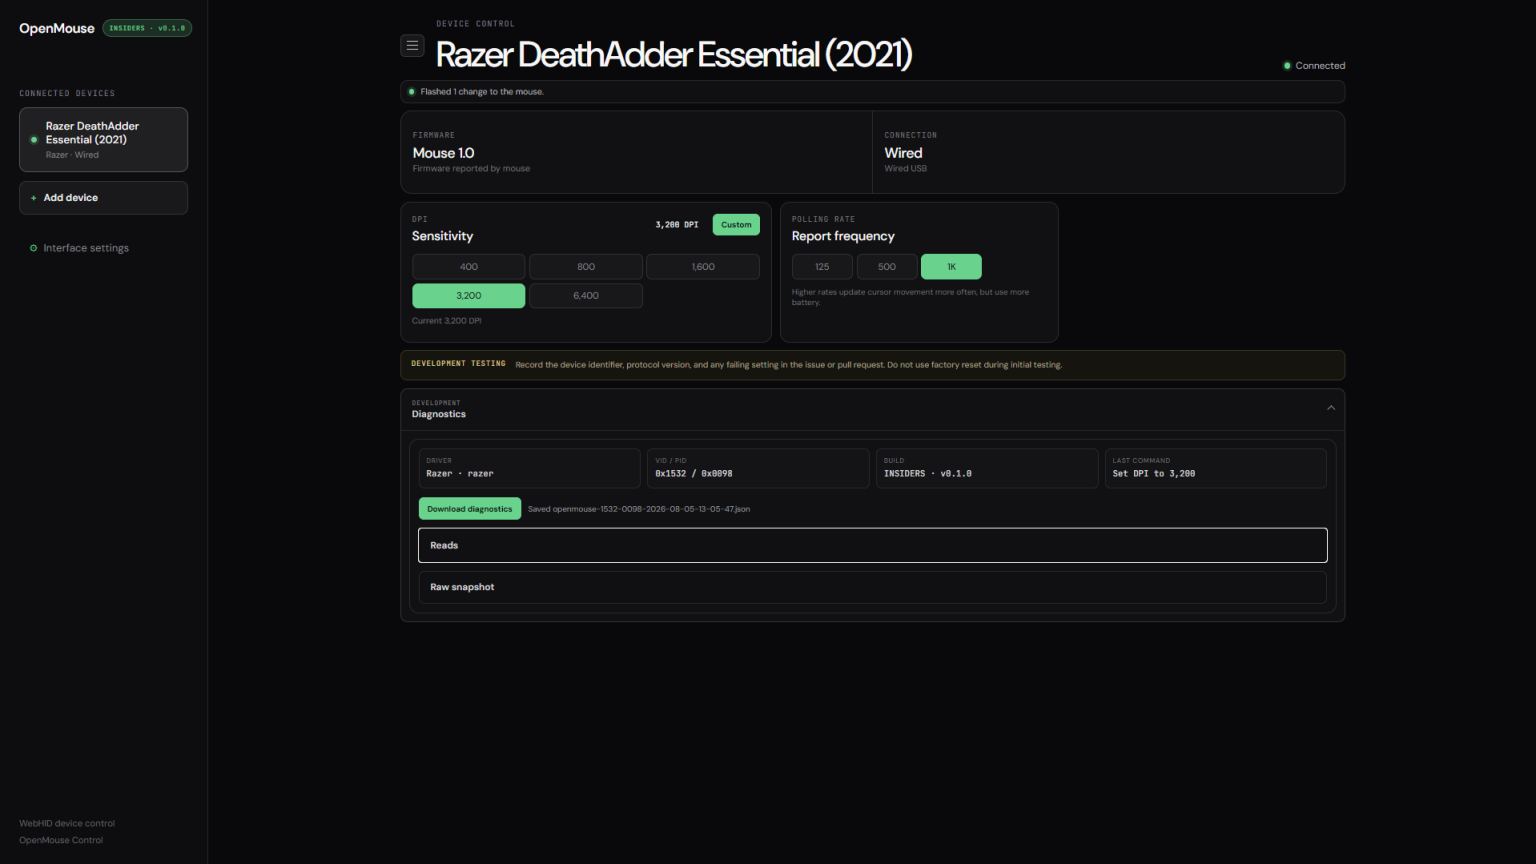Download diagnostics file

tap(470, 509)
